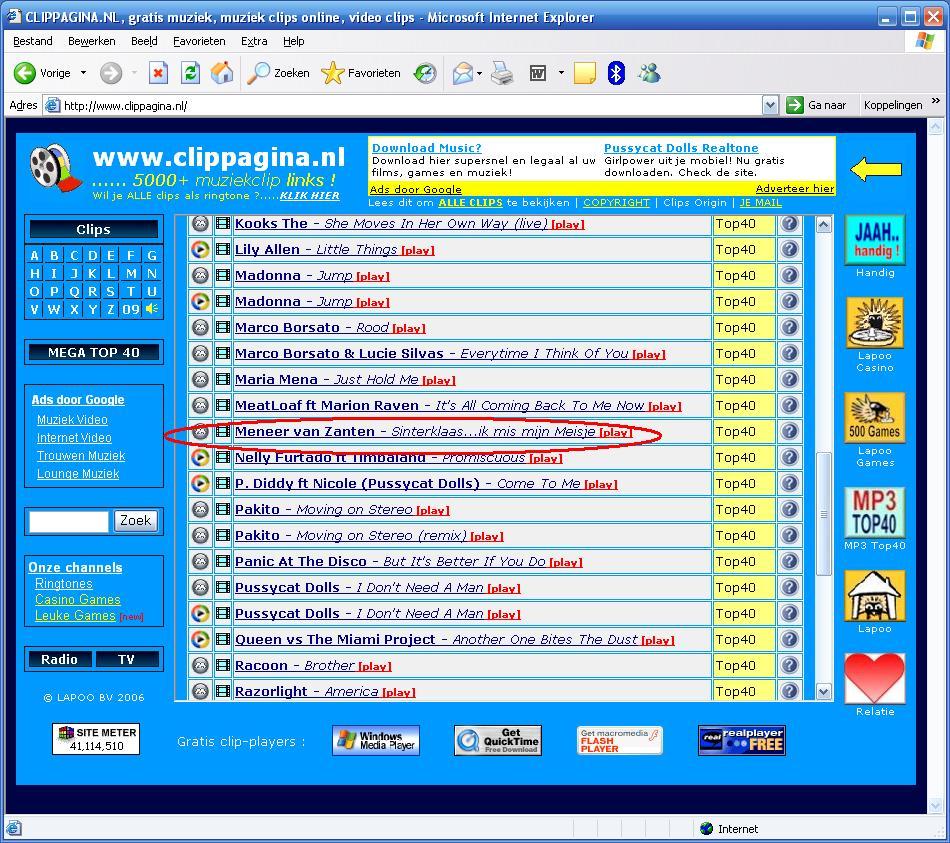Open the Mail button dropdown arrow
The height and width of the screenshot is (843, 950).
point(479,73)
